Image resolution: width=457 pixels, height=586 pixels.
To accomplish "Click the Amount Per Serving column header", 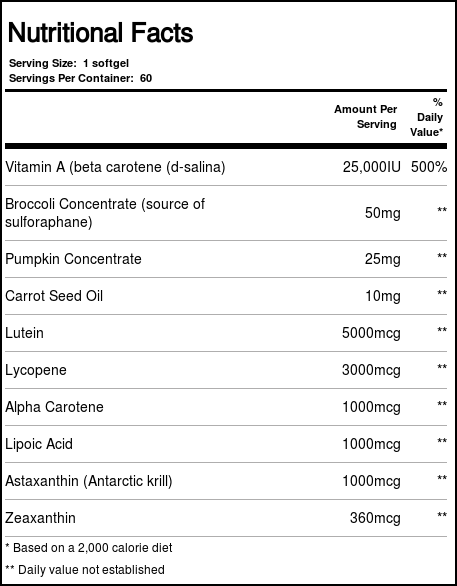I will tap(365, 117).
